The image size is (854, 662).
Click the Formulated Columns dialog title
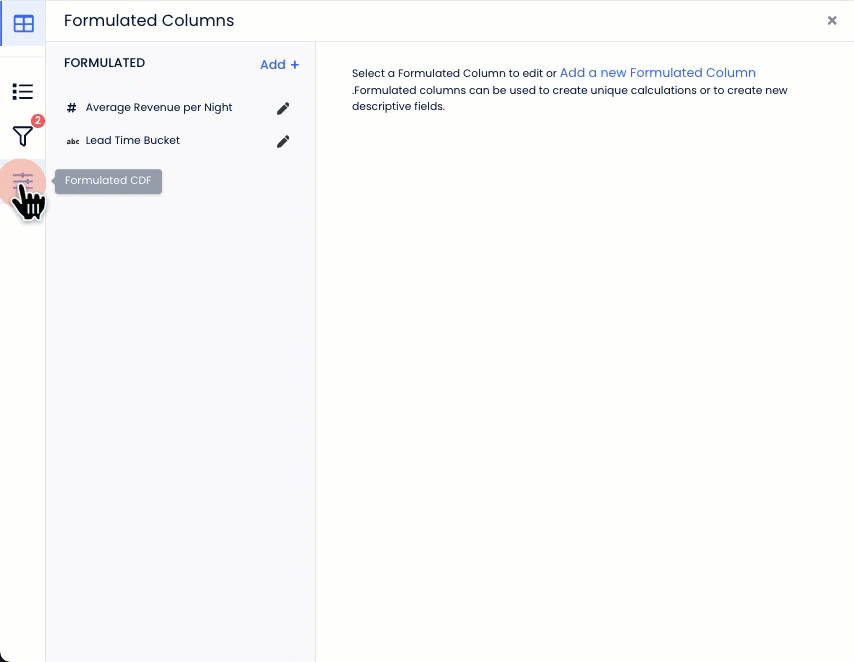[149, 20]
